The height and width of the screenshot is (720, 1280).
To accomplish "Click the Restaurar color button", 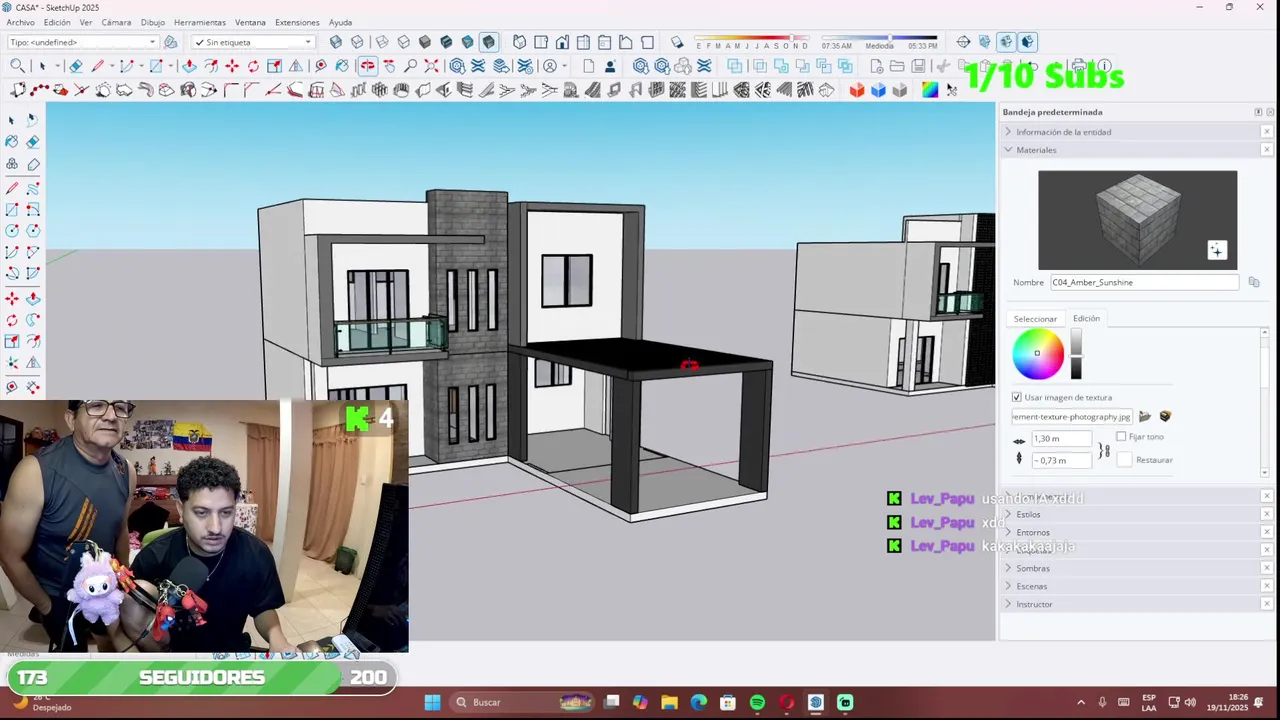I will coord(1154,460).
